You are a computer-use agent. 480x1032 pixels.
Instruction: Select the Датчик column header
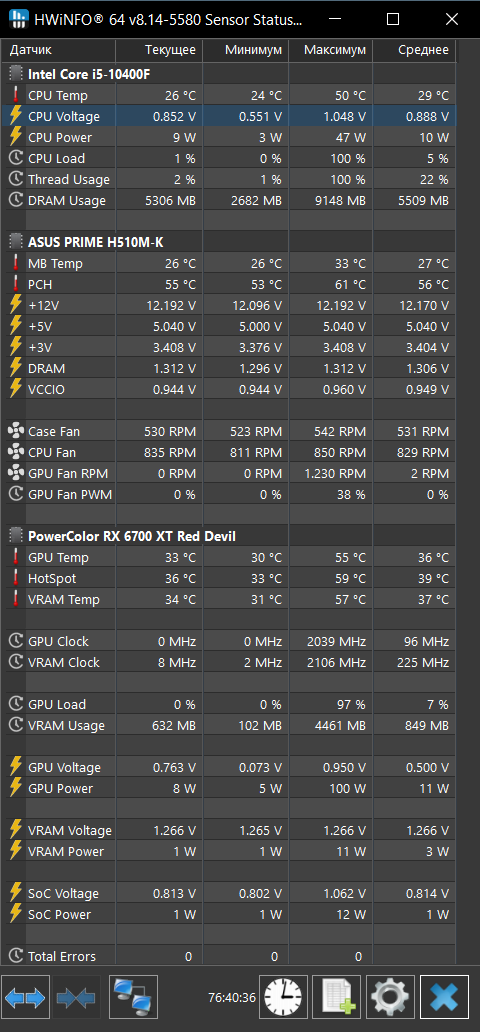(x=60, y=50)
